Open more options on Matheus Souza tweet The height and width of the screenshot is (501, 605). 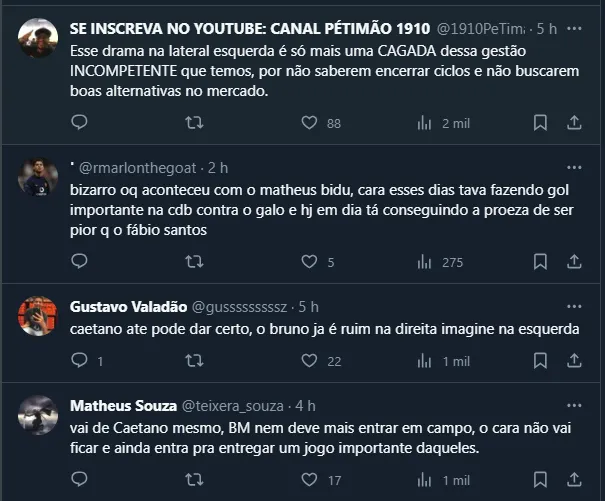pos(574,405)
